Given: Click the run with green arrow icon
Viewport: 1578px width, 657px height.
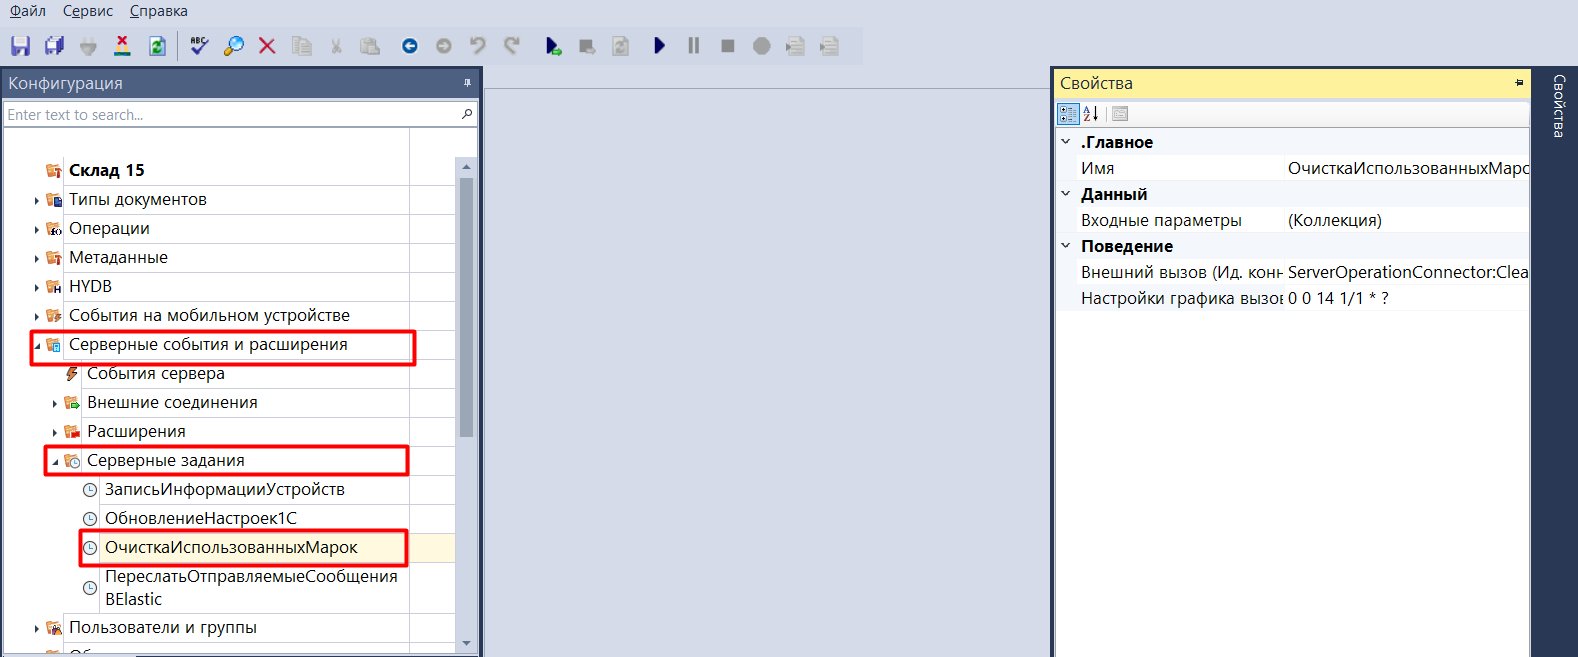Looking at the screenshot, I should tap(553, 46).
